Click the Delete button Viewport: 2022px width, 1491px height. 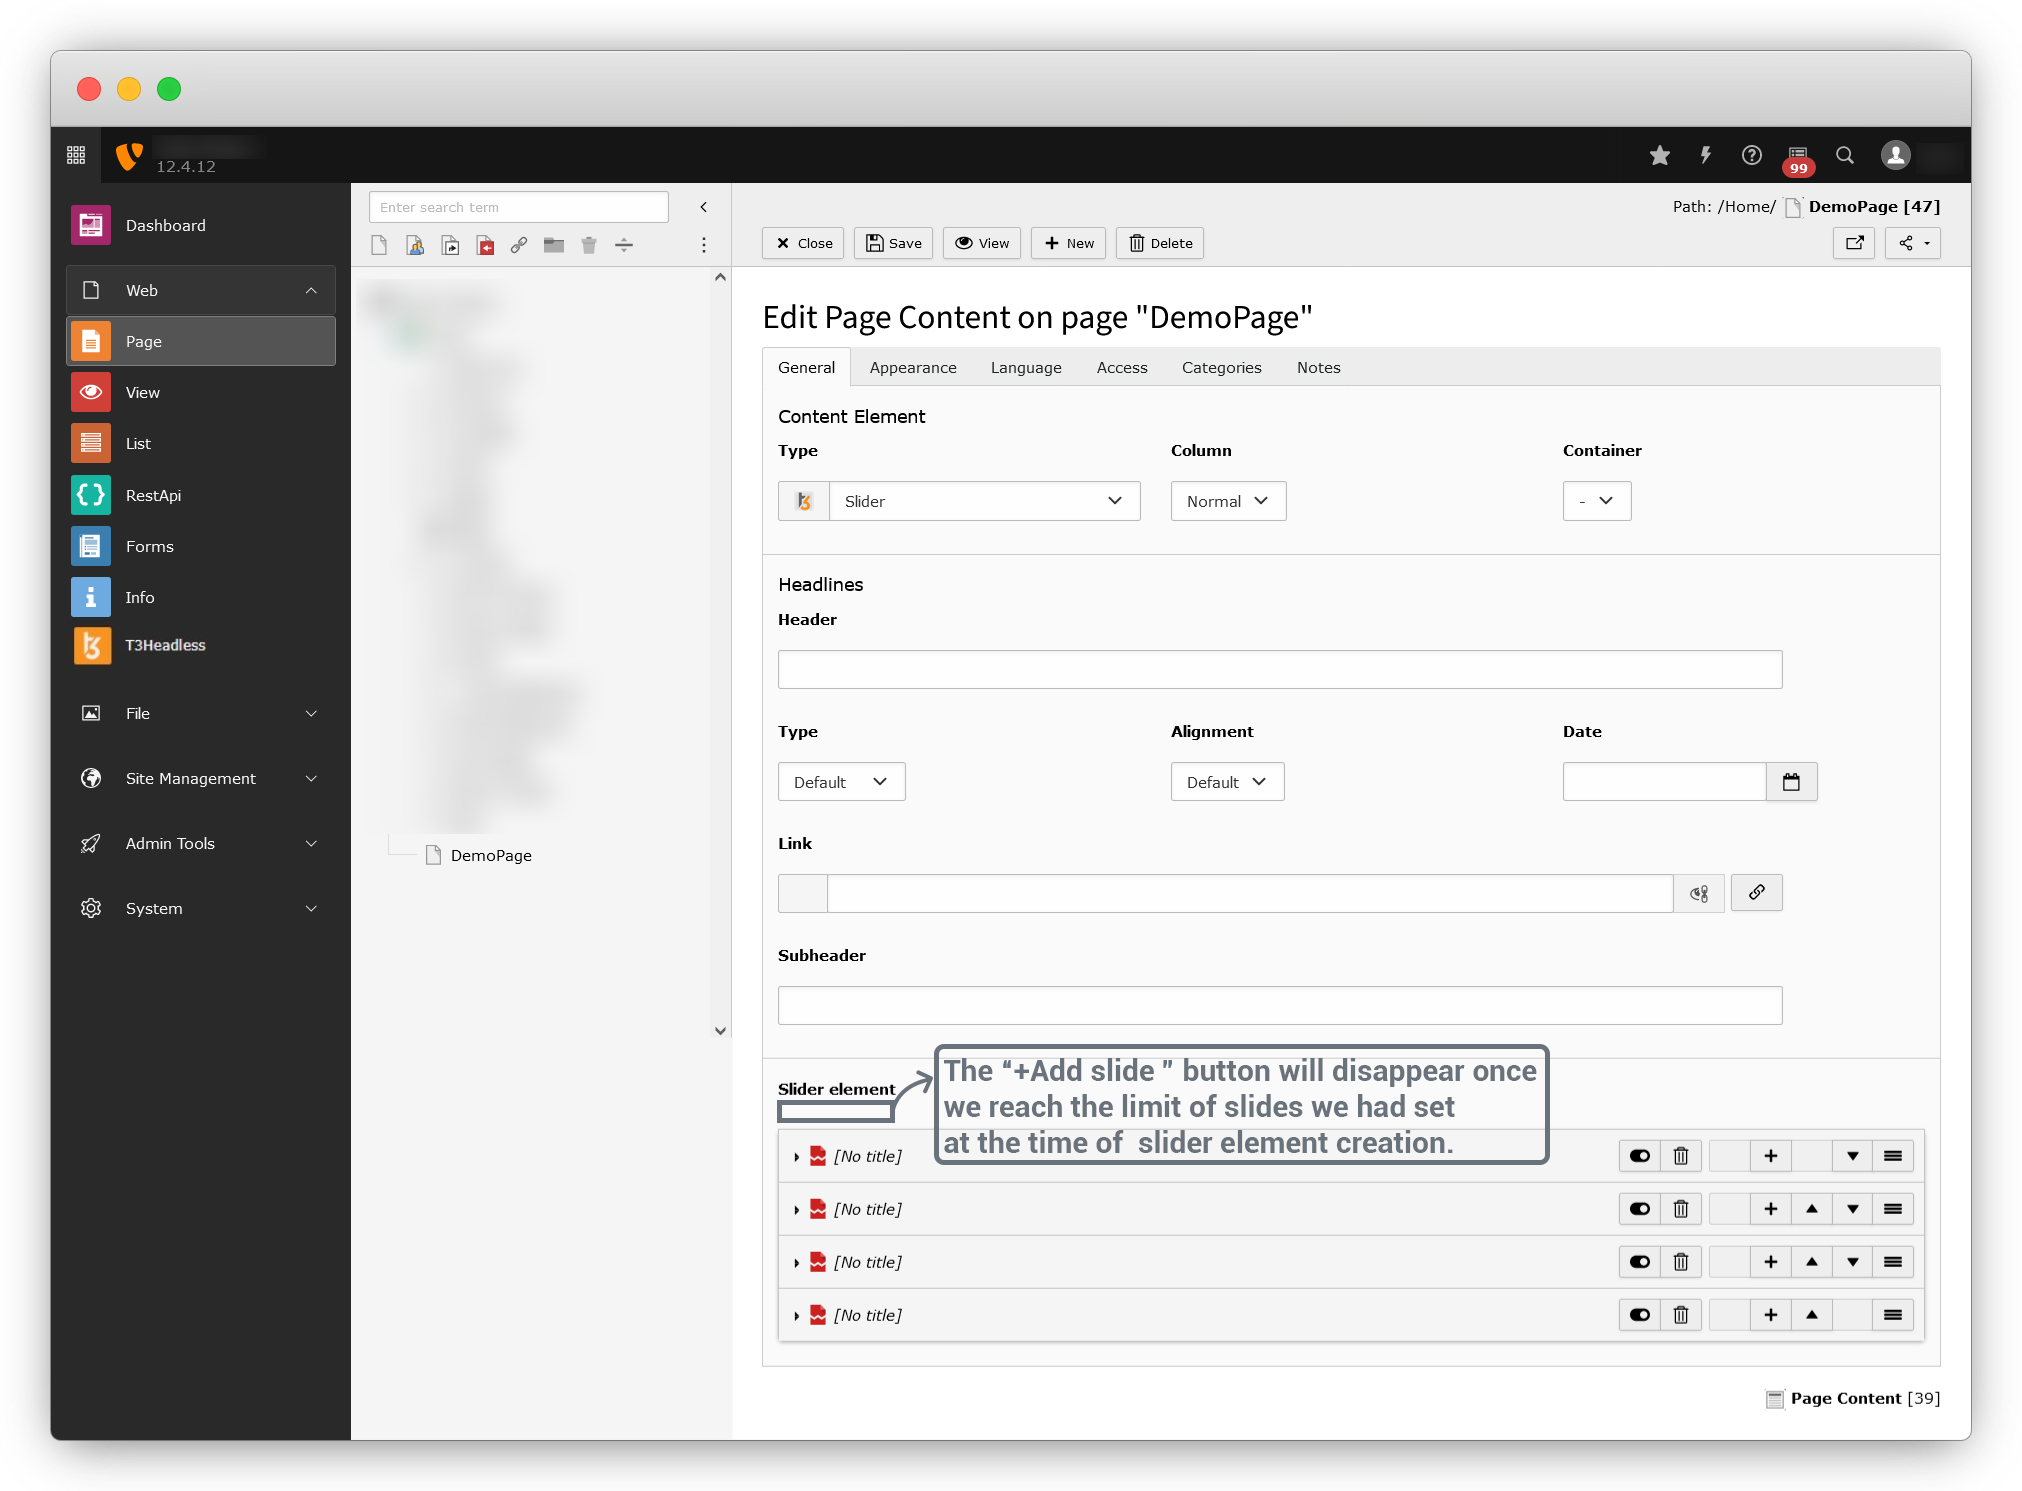tap(1160, 243)
